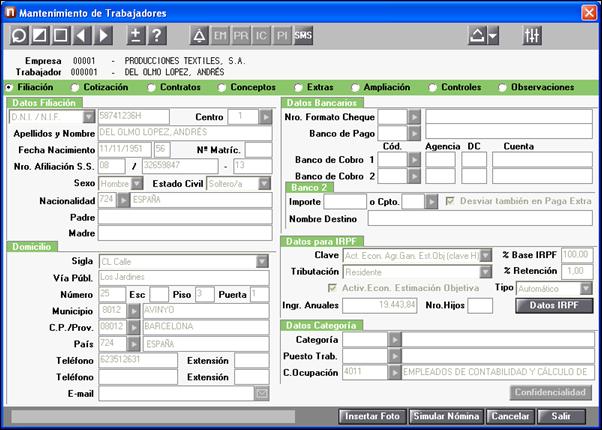Viewport: 602px width, 430px height.
Task: Open the Tipo retention dropdown
Action: (586, 288)
